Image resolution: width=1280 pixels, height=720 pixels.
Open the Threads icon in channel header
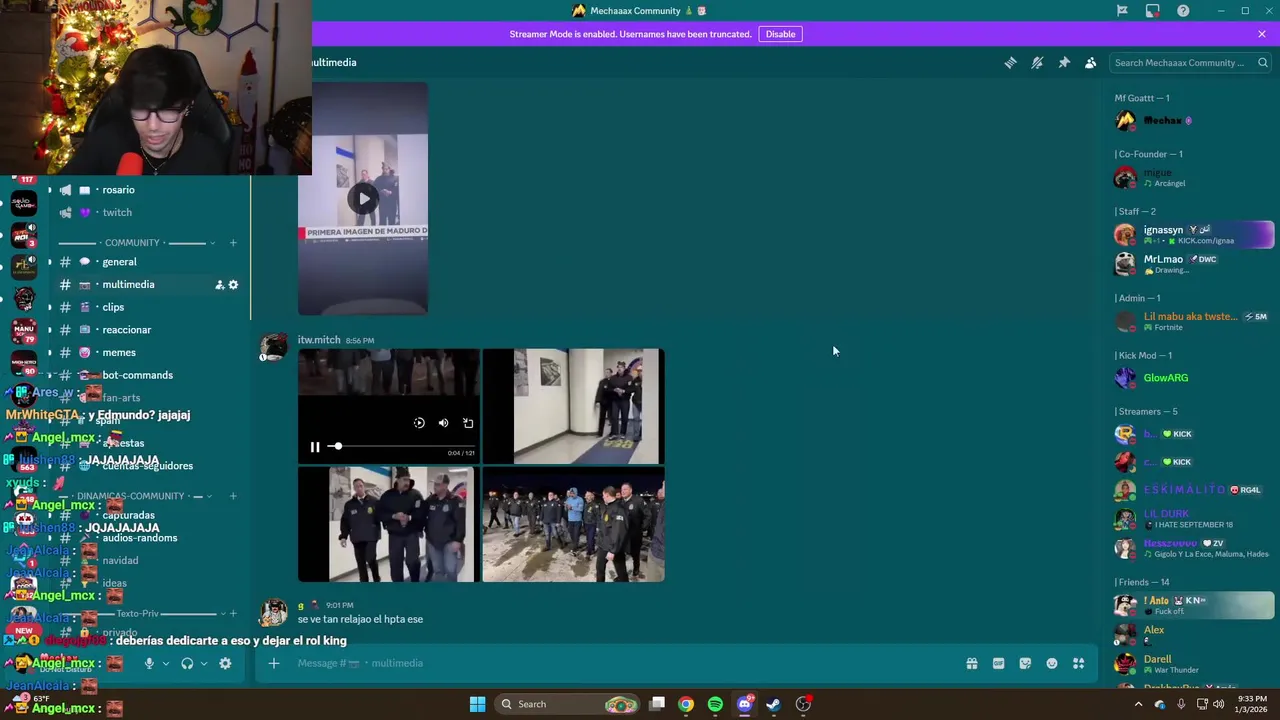point(1010,63)
